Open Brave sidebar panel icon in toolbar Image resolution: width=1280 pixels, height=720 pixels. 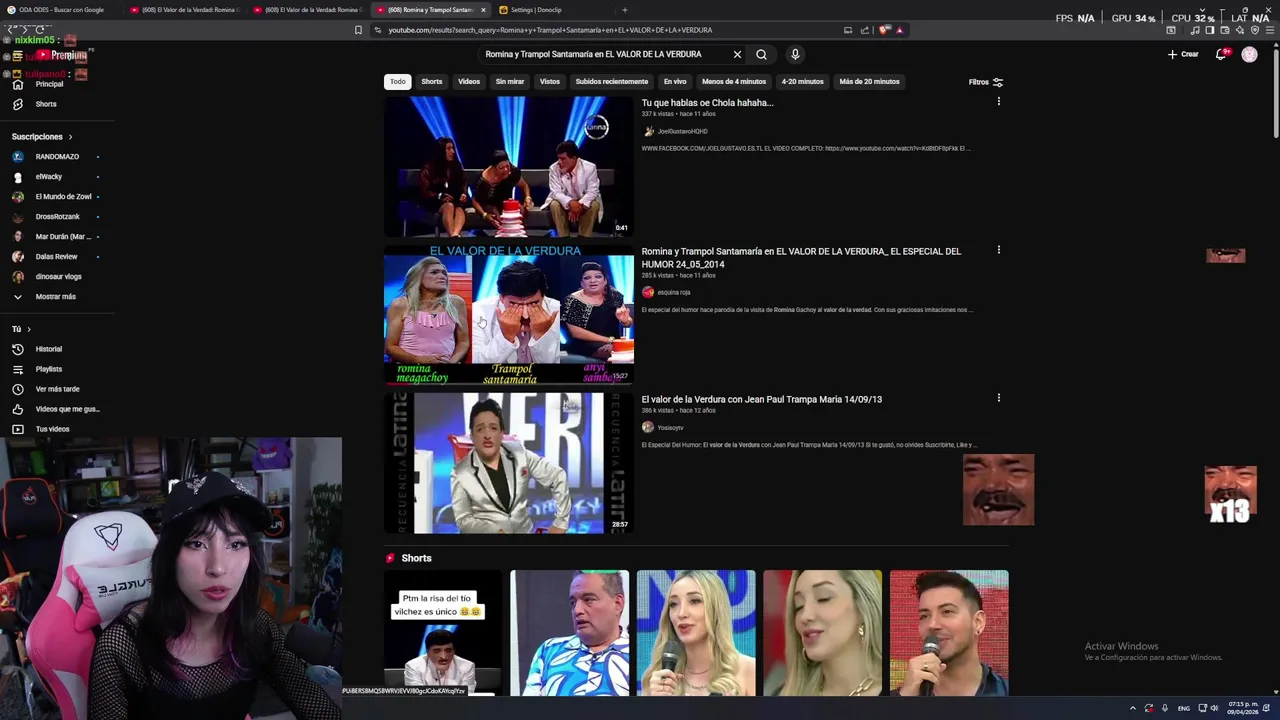coord(1209,30)
